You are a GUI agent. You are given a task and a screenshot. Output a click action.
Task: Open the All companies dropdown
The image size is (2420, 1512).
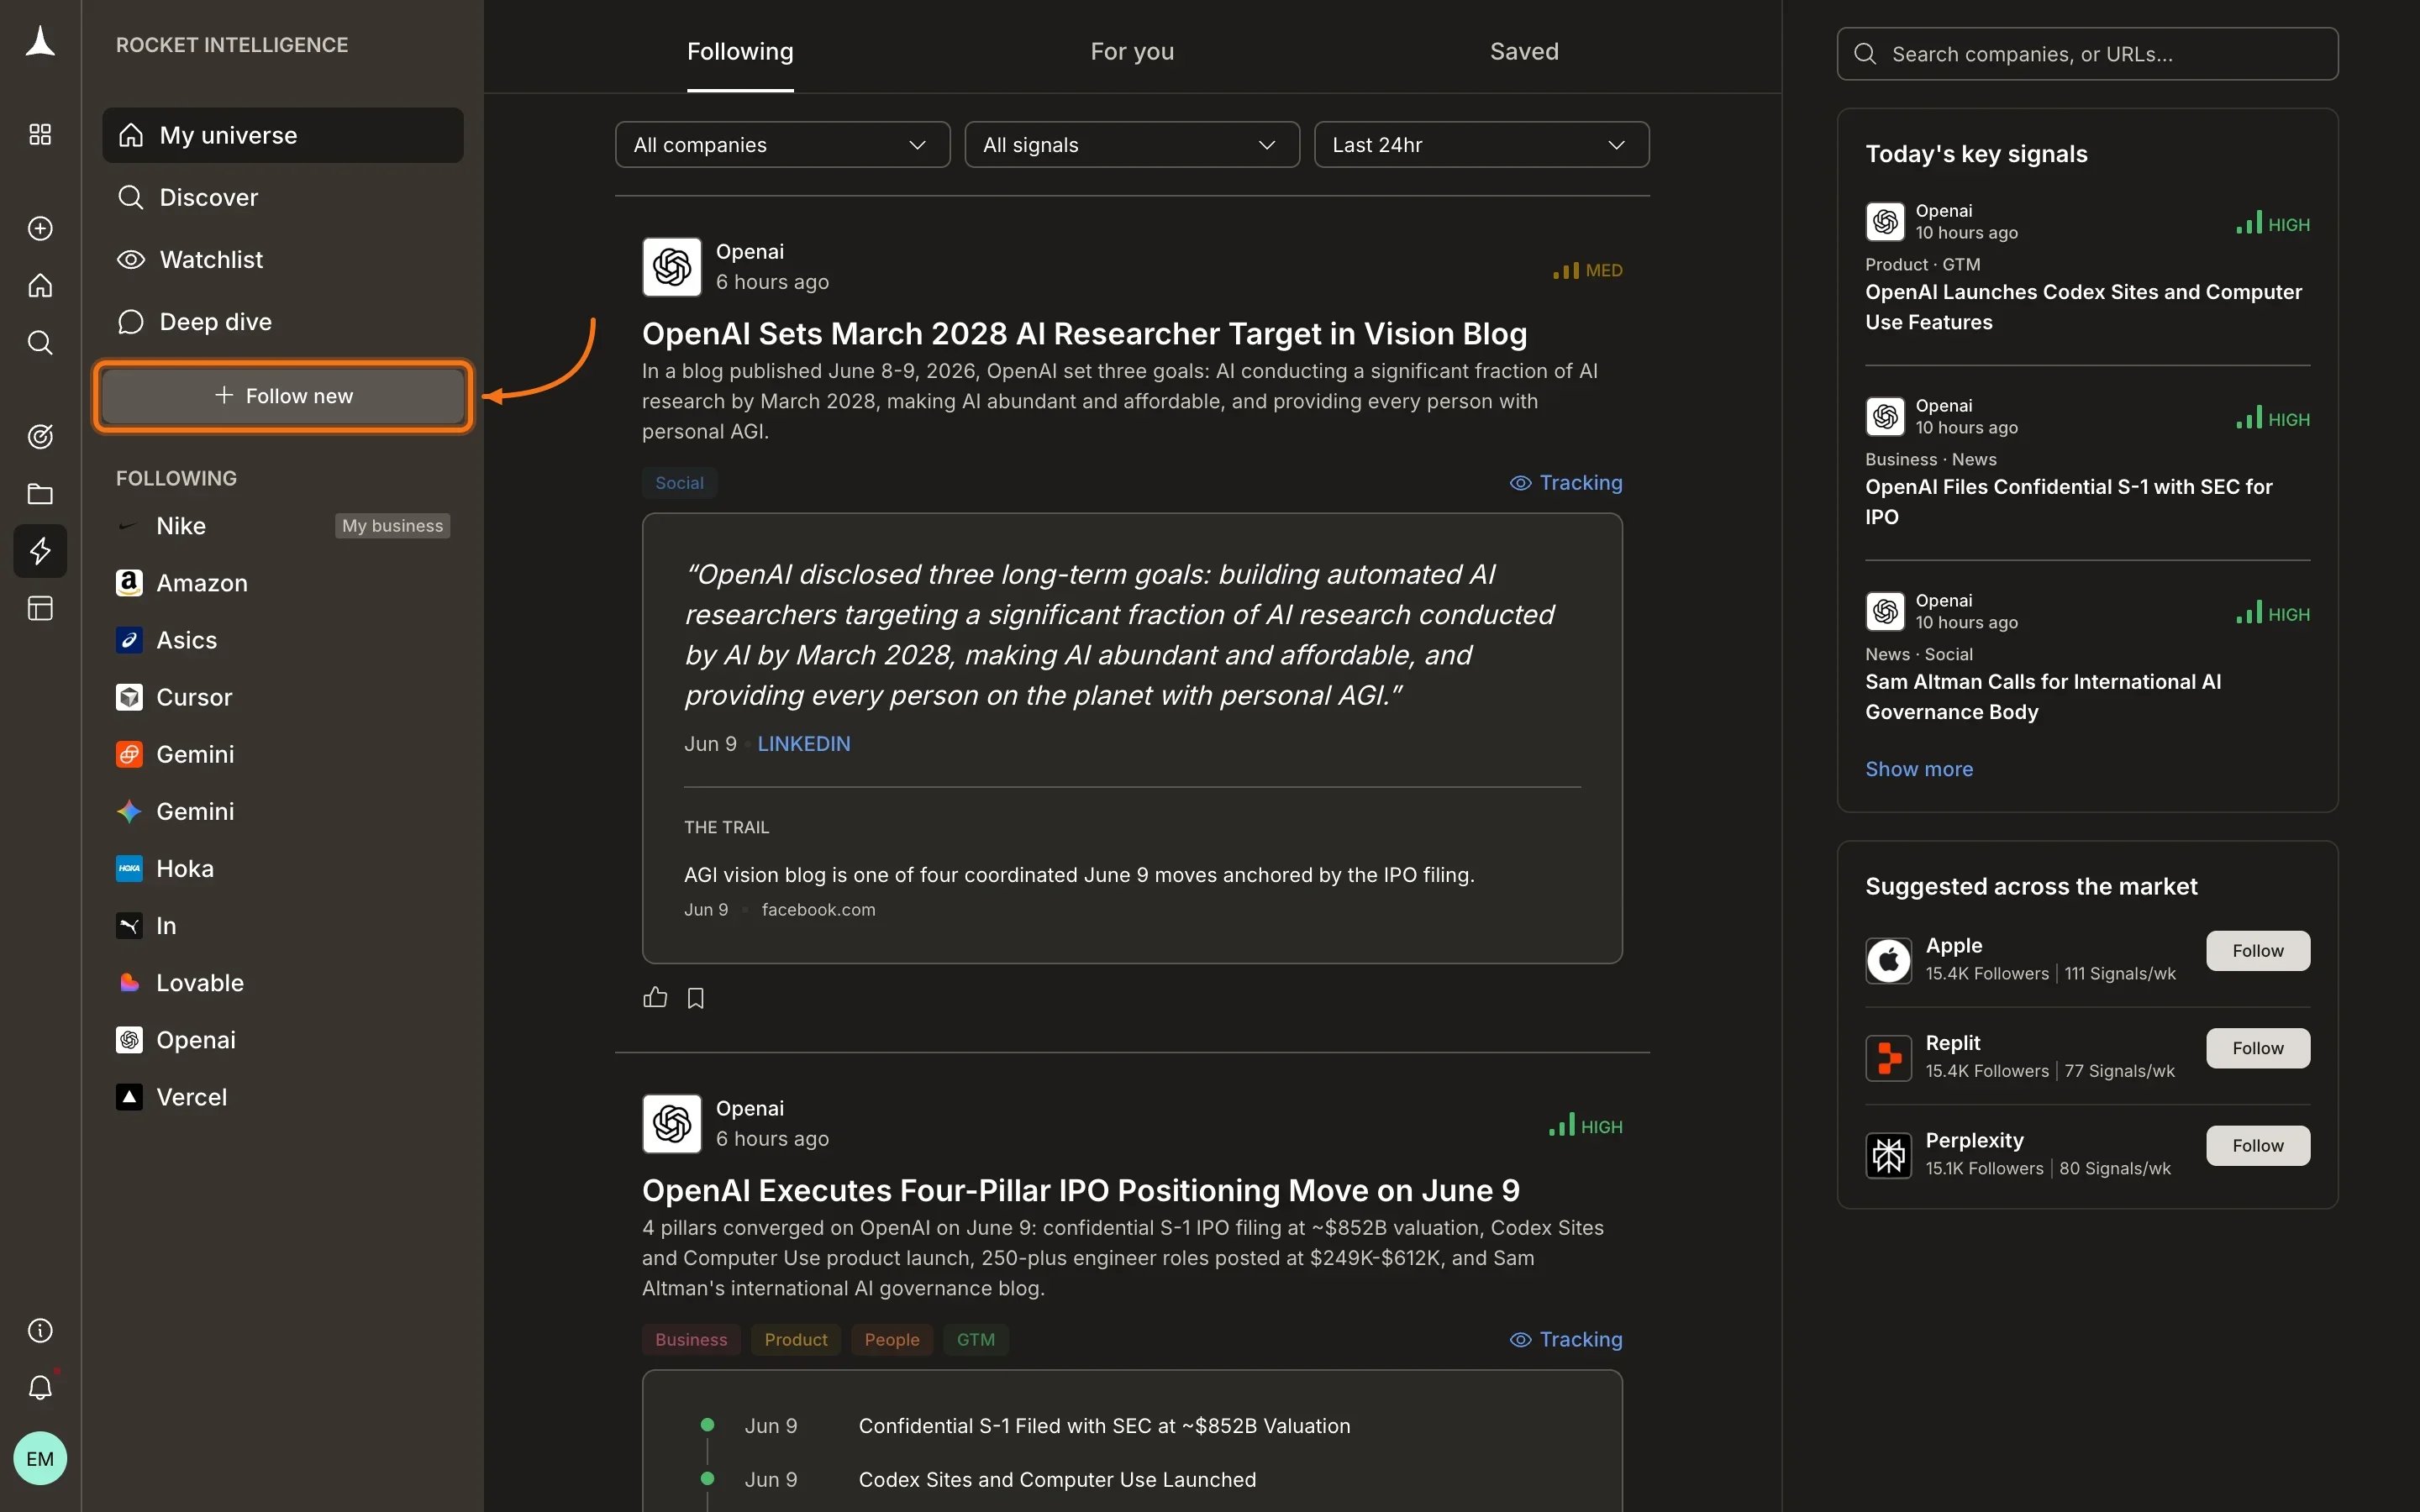coord(782,145)
